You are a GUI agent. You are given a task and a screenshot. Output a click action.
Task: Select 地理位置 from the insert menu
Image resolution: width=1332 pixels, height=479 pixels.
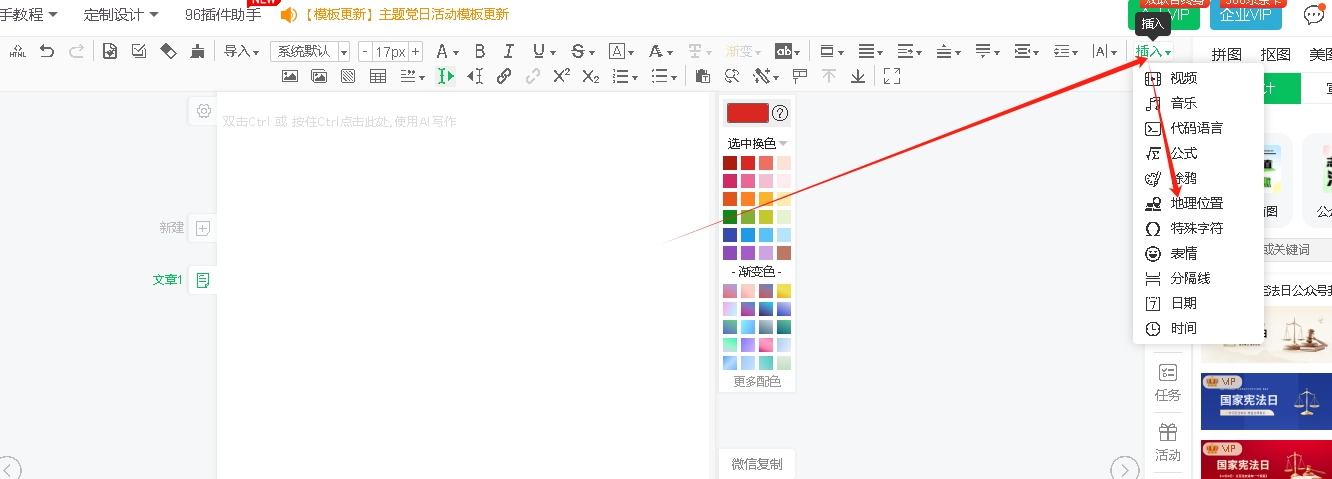click(x=1196, y=203)
